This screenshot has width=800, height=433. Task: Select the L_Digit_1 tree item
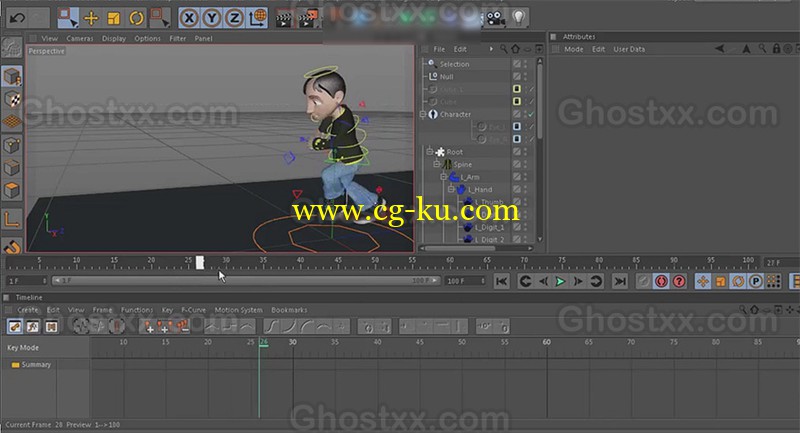tap(489, 227)
